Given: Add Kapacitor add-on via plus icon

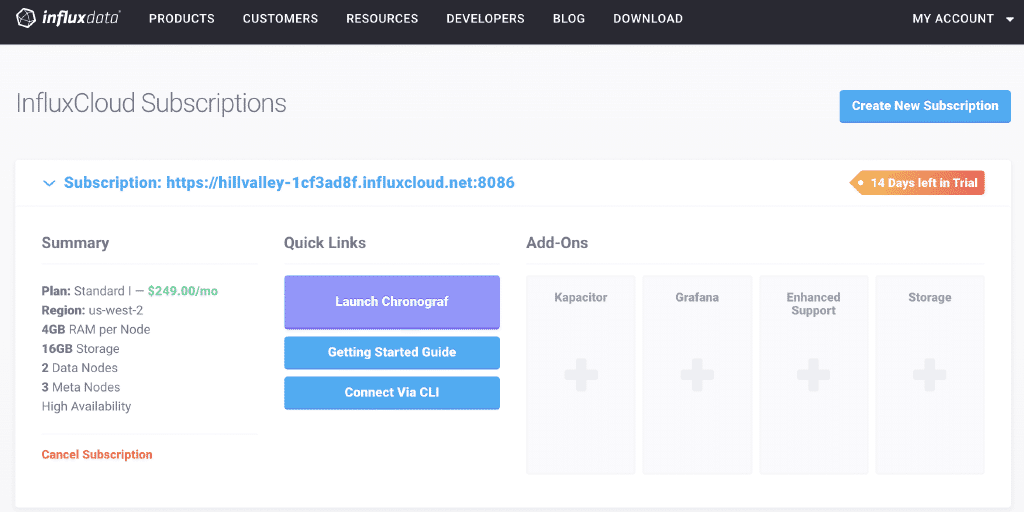Looking at the screenshot, I should 581,375.
